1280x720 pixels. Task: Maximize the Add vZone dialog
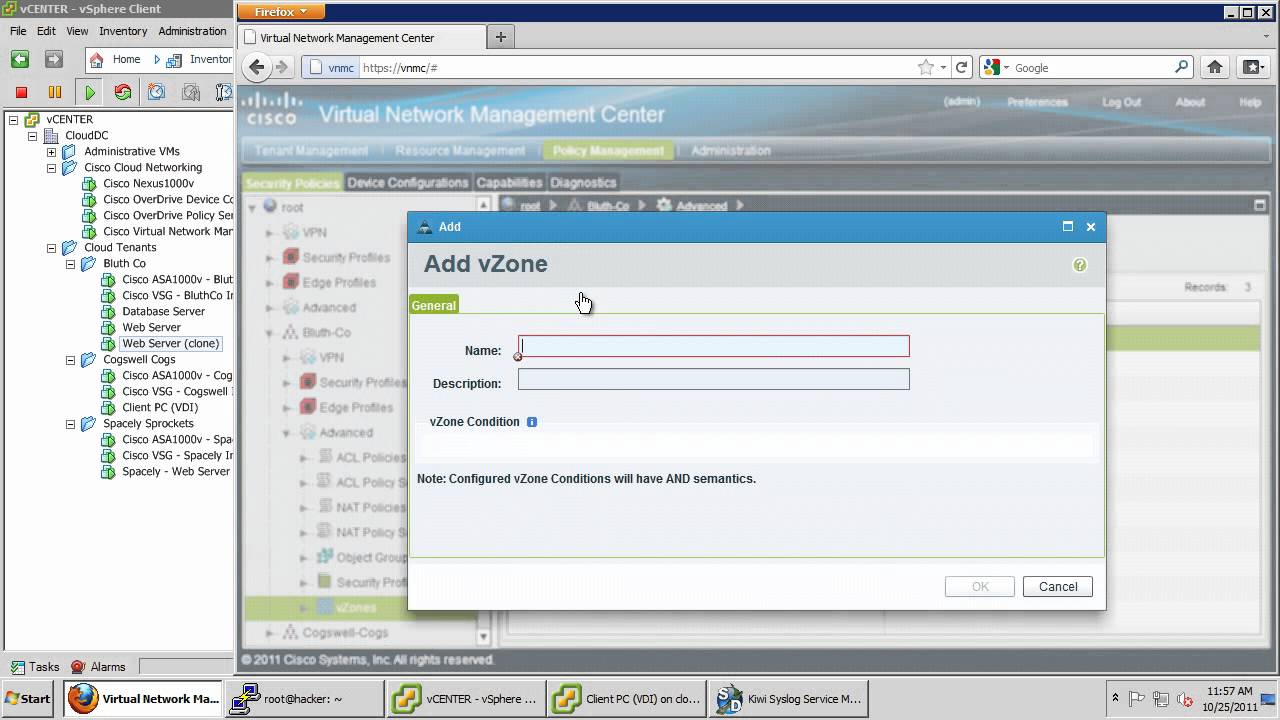pyautogui.click(x=1067, y=227)
